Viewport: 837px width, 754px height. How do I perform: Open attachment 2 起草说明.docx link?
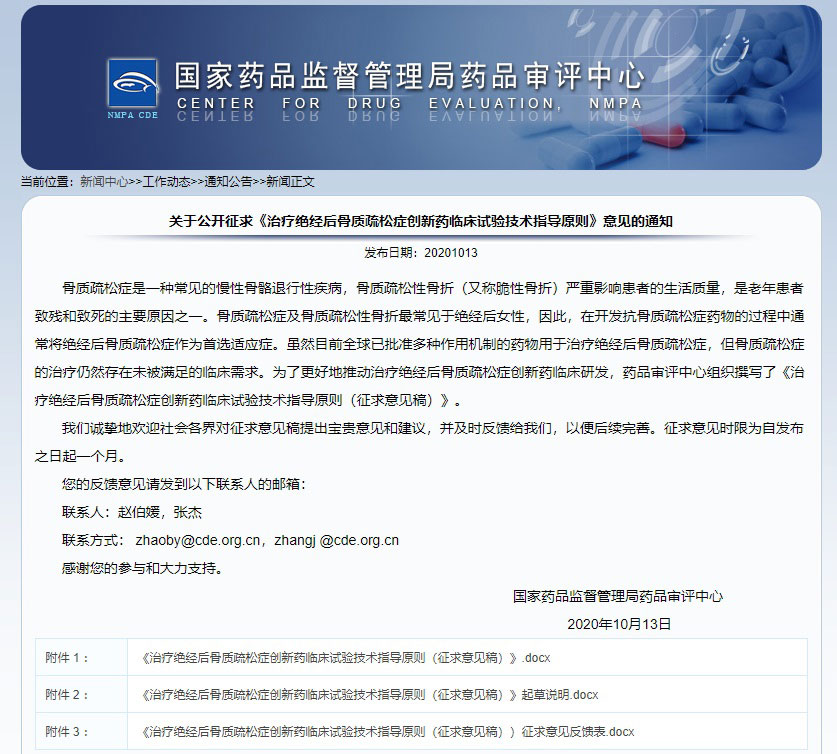(370, 695)
